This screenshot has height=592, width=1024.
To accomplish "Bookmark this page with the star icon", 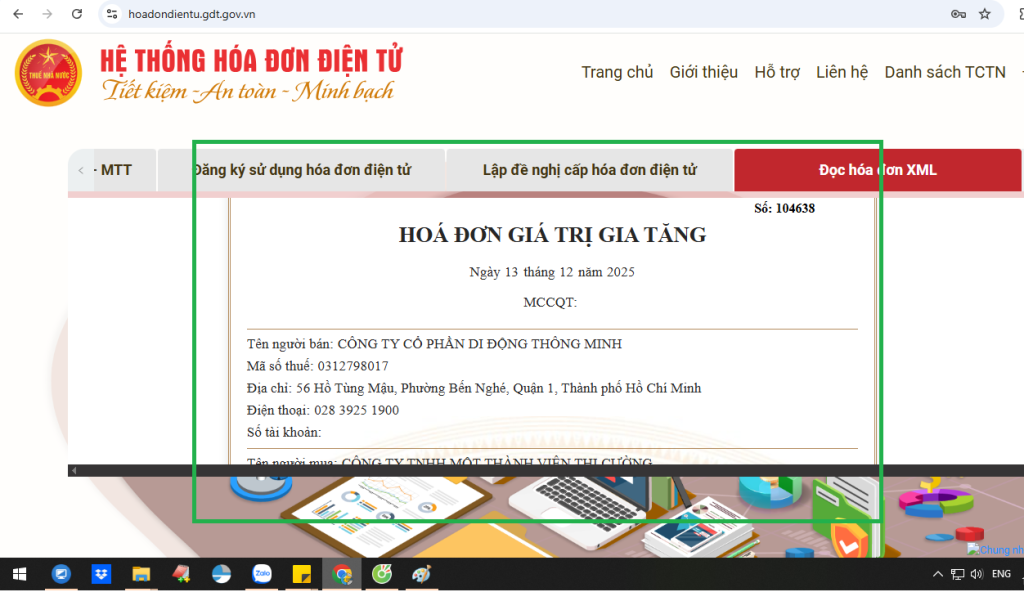I will click(x=985, y=14).
